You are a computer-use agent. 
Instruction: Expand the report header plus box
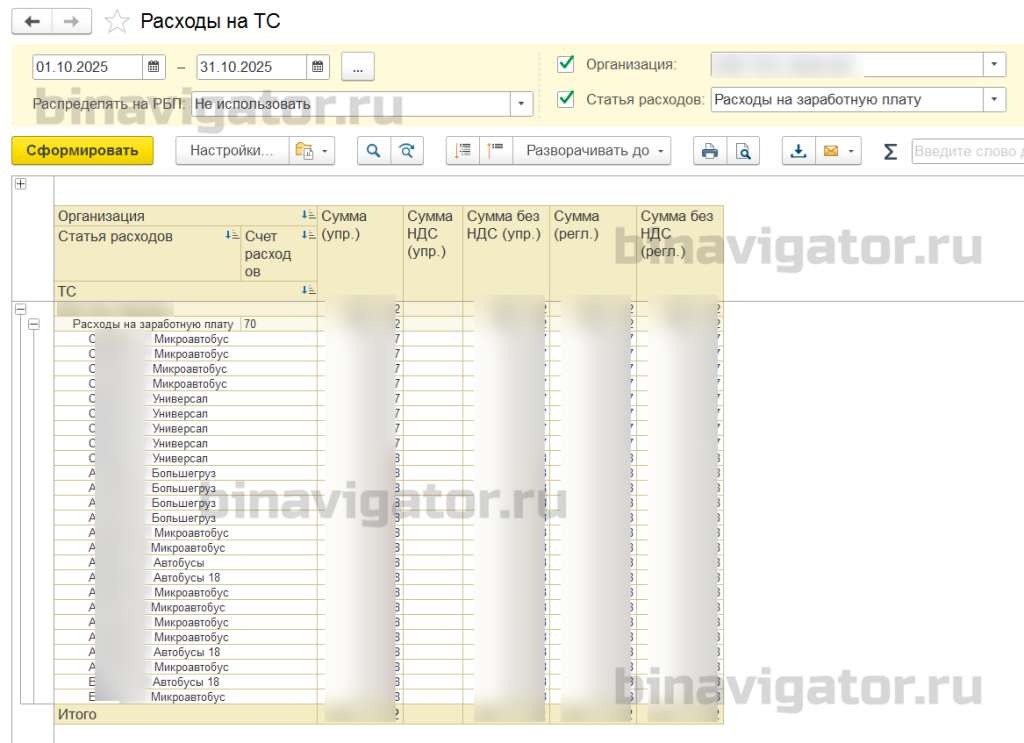pos(21,184)
